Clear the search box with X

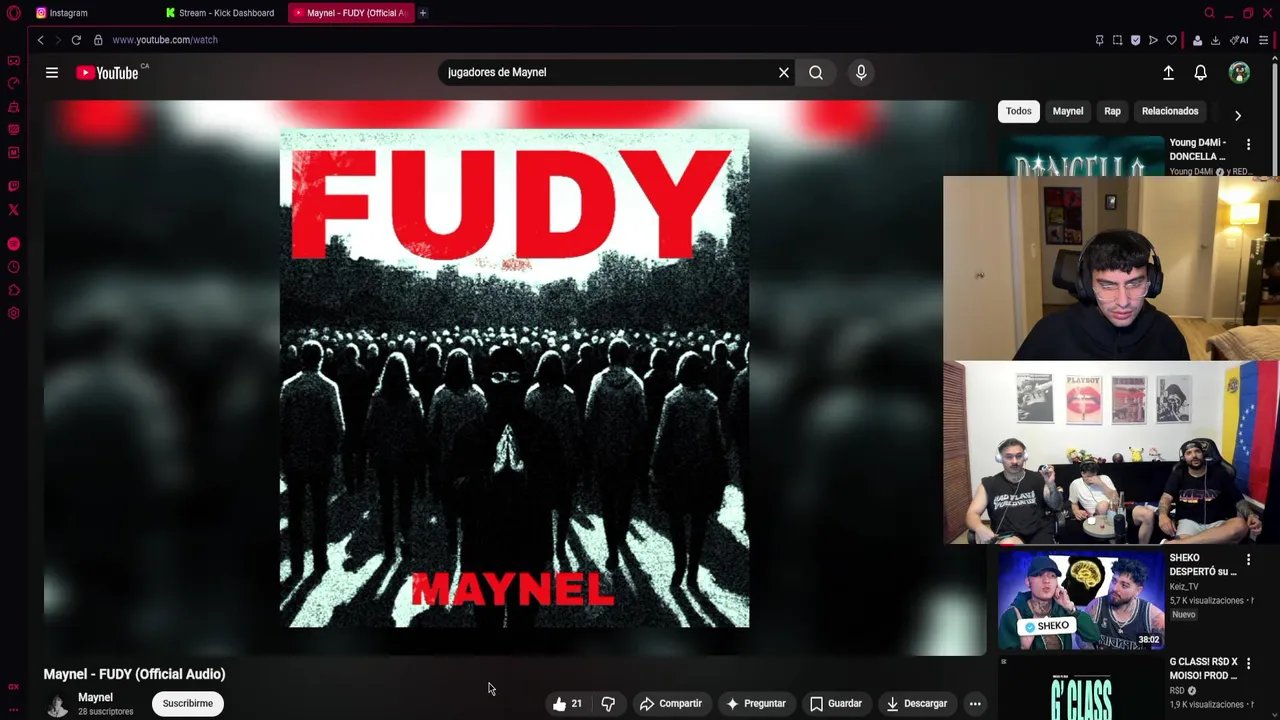[784, 72]
